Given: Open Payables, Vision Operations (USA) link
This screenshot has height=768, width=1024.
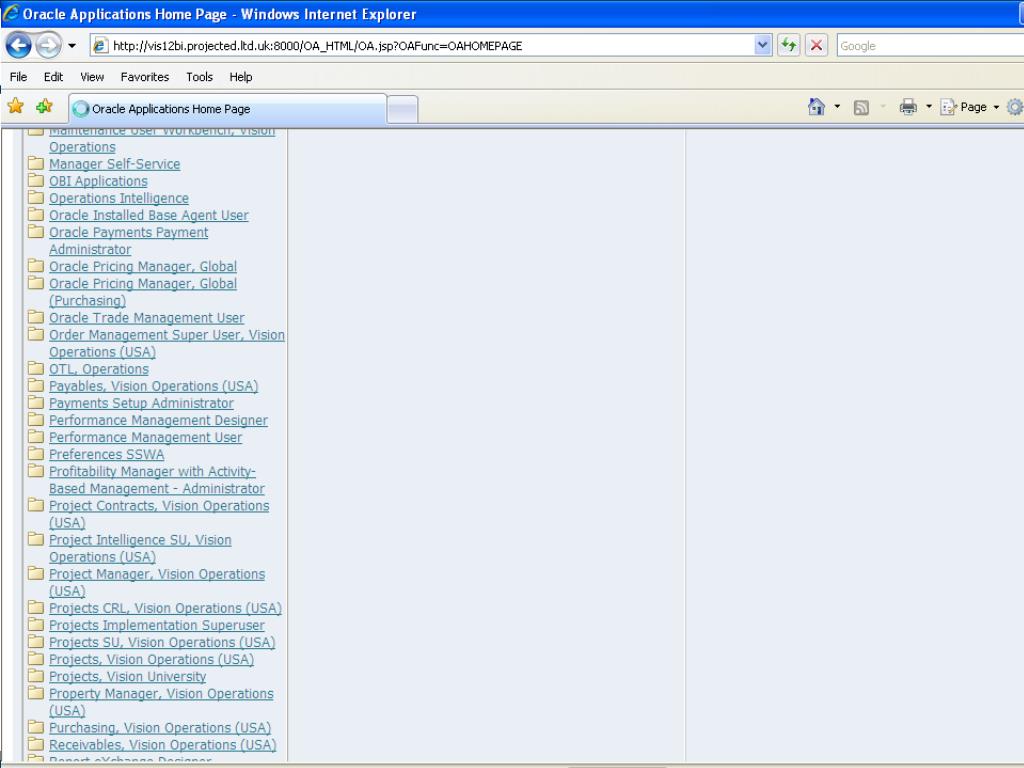Looking at the screenshot, I should point(153,386).
